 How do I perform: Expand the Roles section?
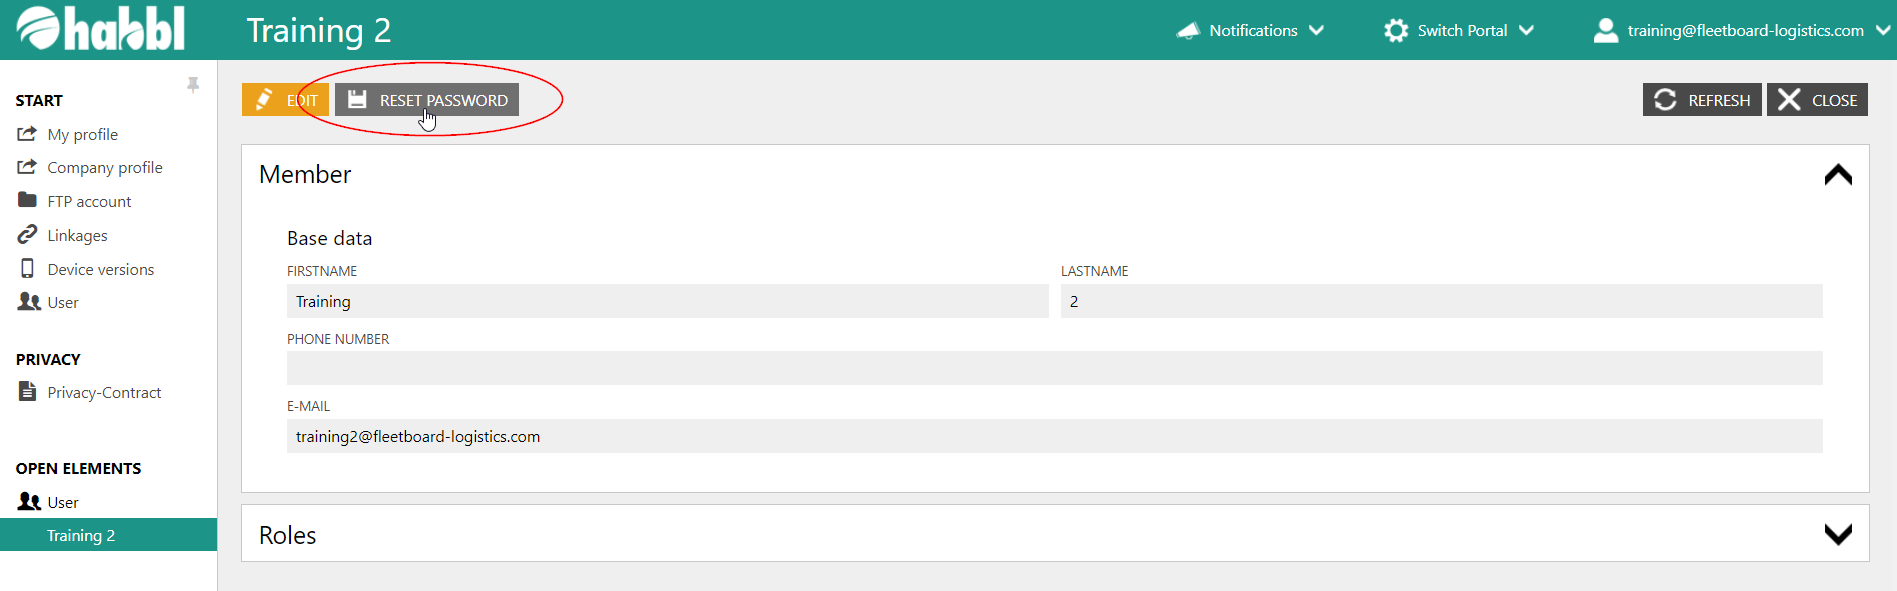click(1837, 534)
